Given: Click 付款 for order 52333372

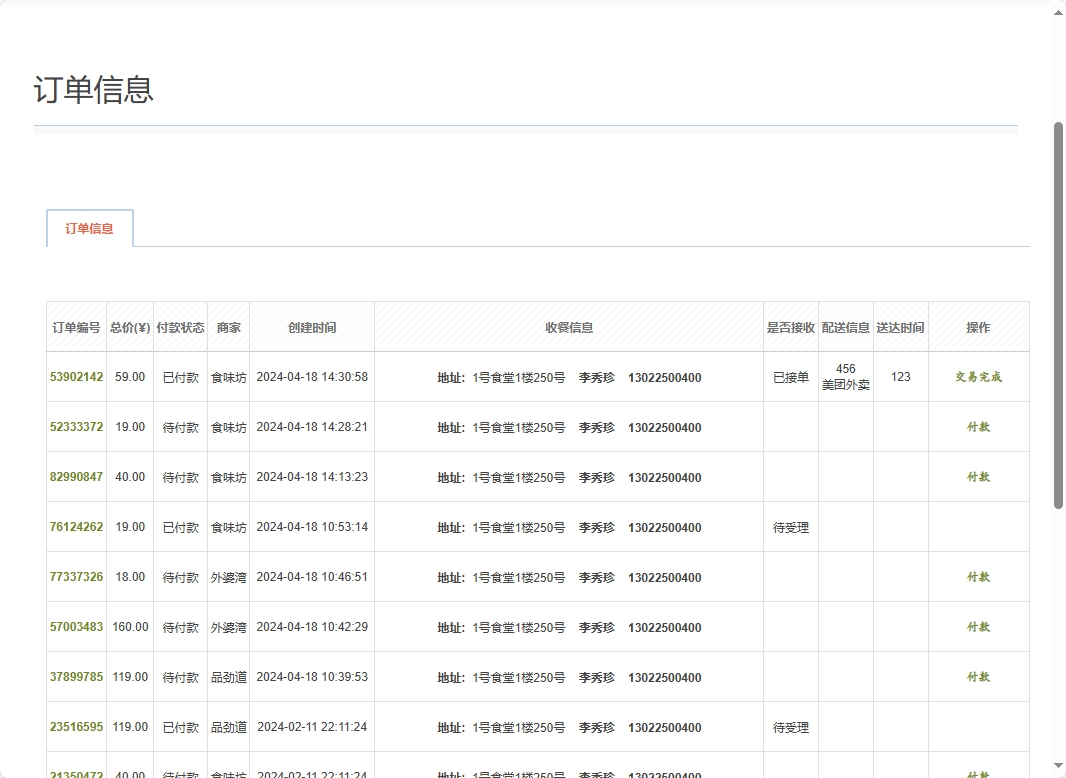Looking at the screenshot, I should click(x=978, y=427).
